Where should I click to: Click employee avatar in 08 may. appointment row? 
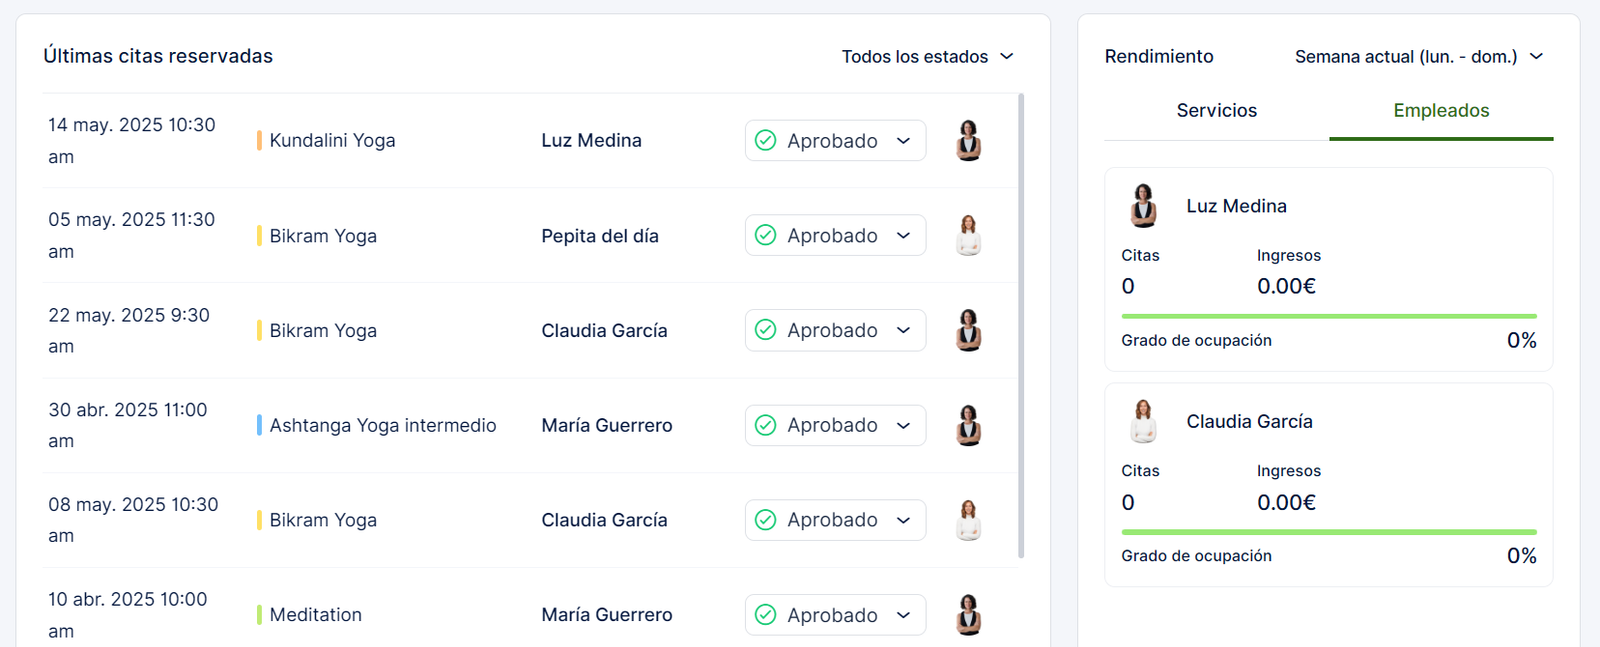(x=968, y=520)
